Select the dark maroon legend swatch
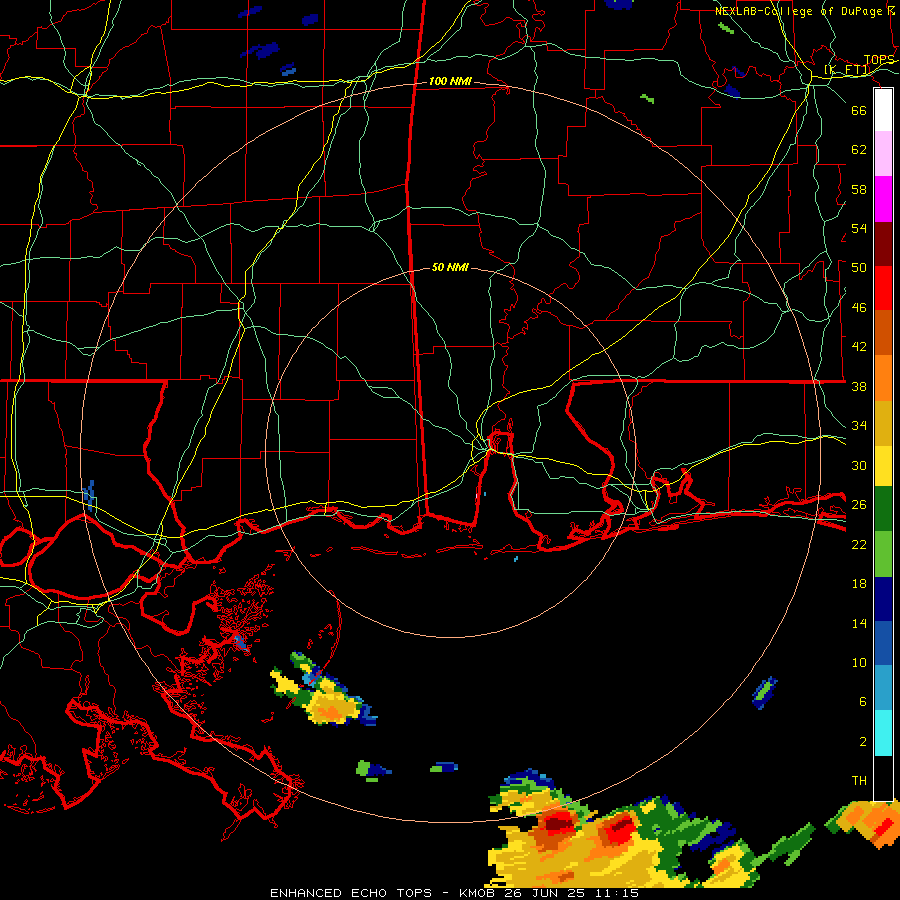Viewport: 900px width, 900px height. (883, 243)
